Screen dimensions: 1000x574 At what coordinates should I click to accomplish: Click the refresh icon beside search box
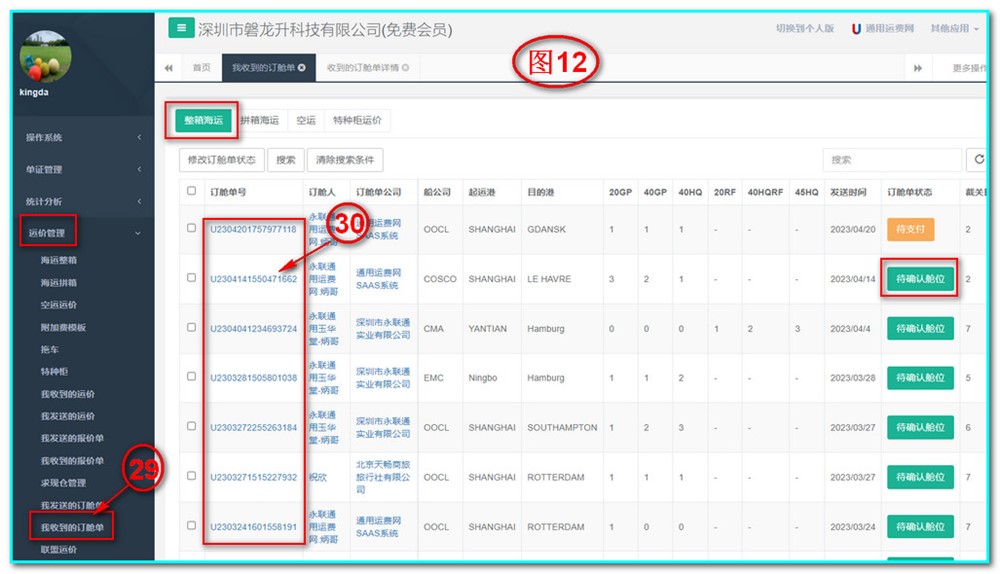(x=978, y=159)
